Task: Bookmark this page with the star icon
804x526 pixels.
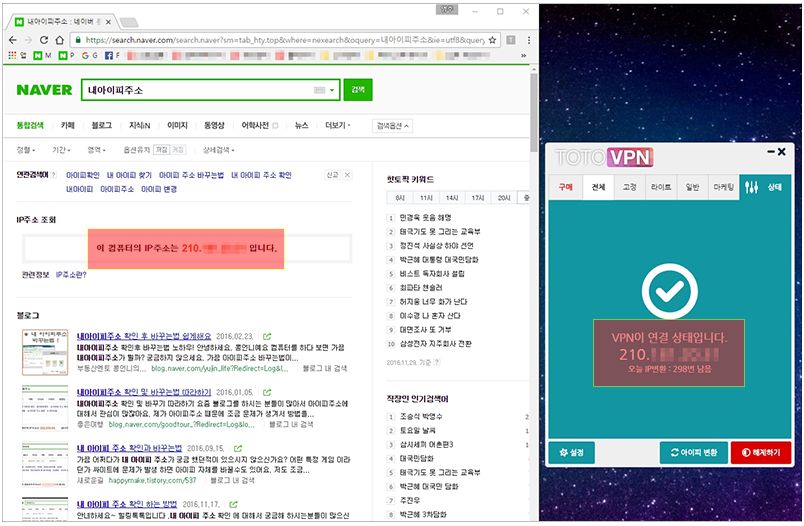Action: click(x=492, y=40)
